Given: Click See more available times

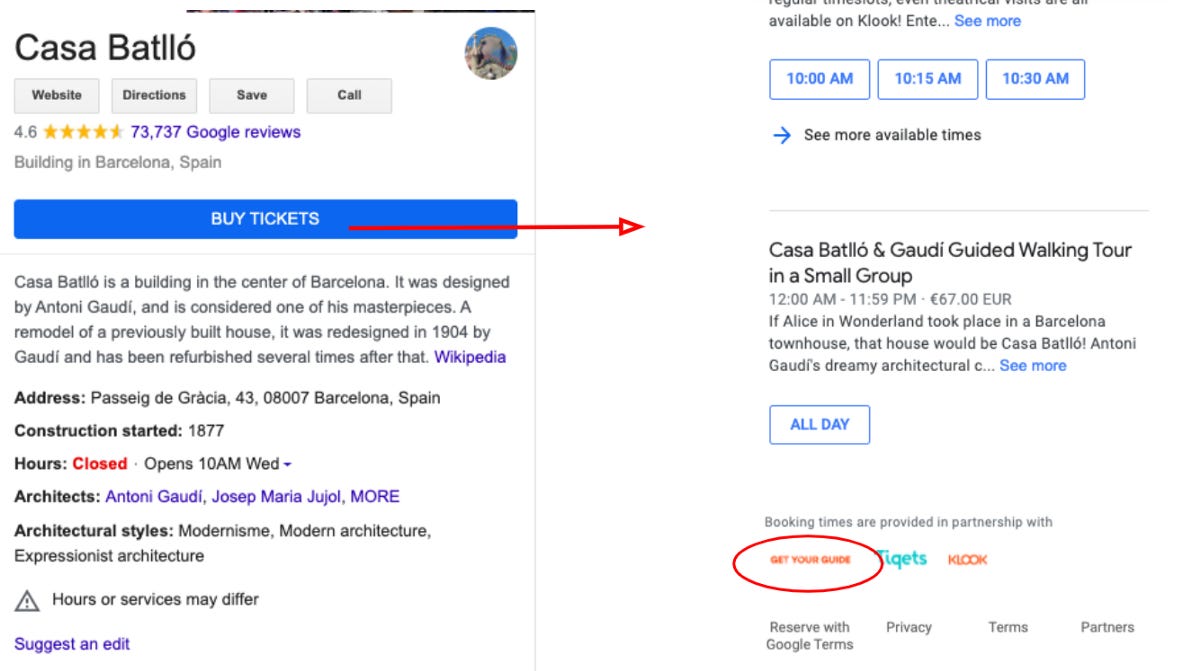Looking at the screenshot, I should tap(876, 135).
